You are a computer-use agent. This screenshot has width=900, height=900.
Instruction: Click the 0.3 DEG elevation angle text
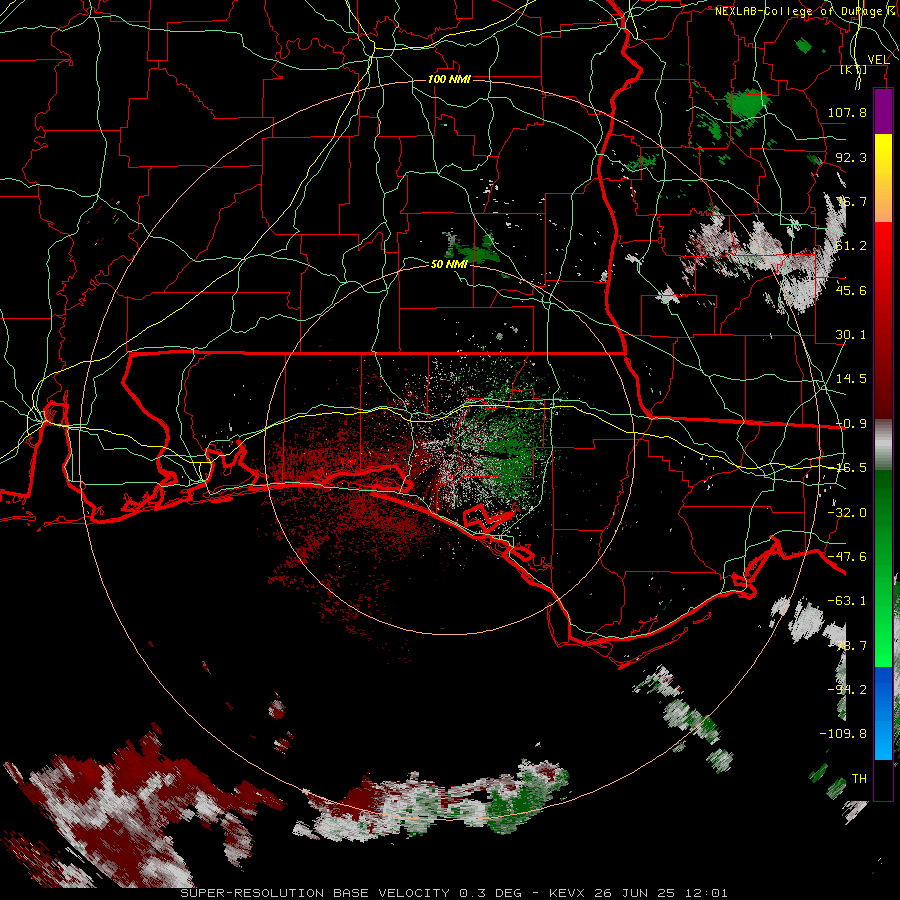[x=490, y=893]
